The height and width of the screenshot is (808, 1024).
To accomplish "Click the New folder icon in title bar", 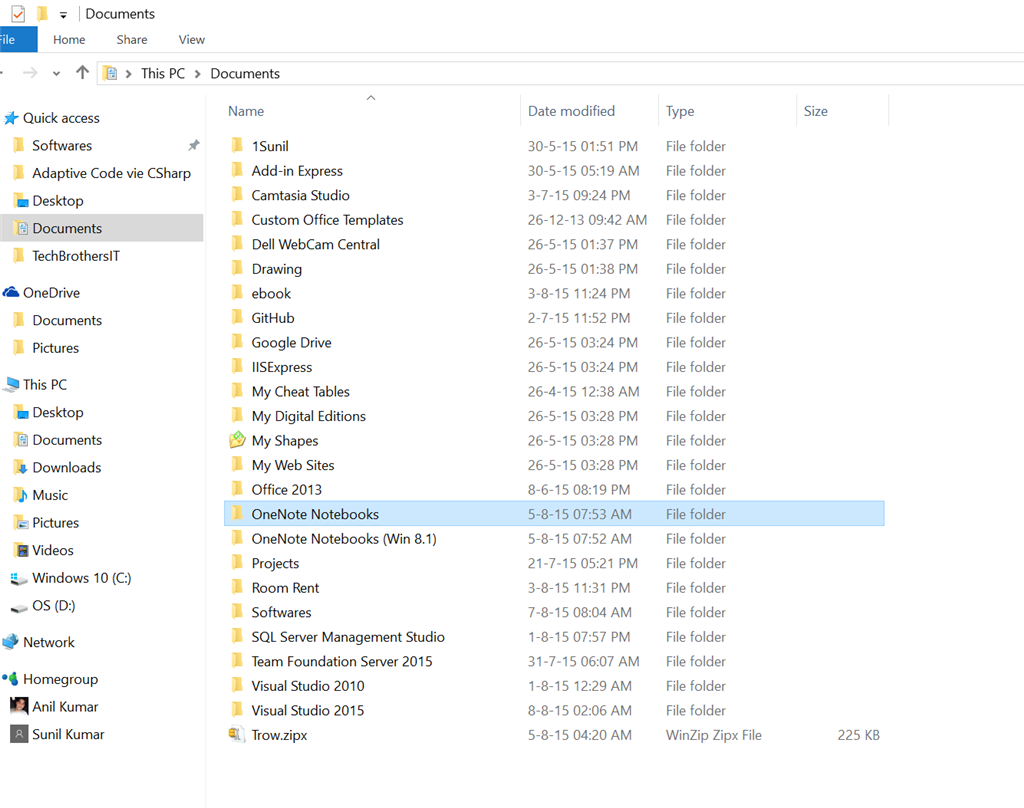I will [x=42, y=13].
